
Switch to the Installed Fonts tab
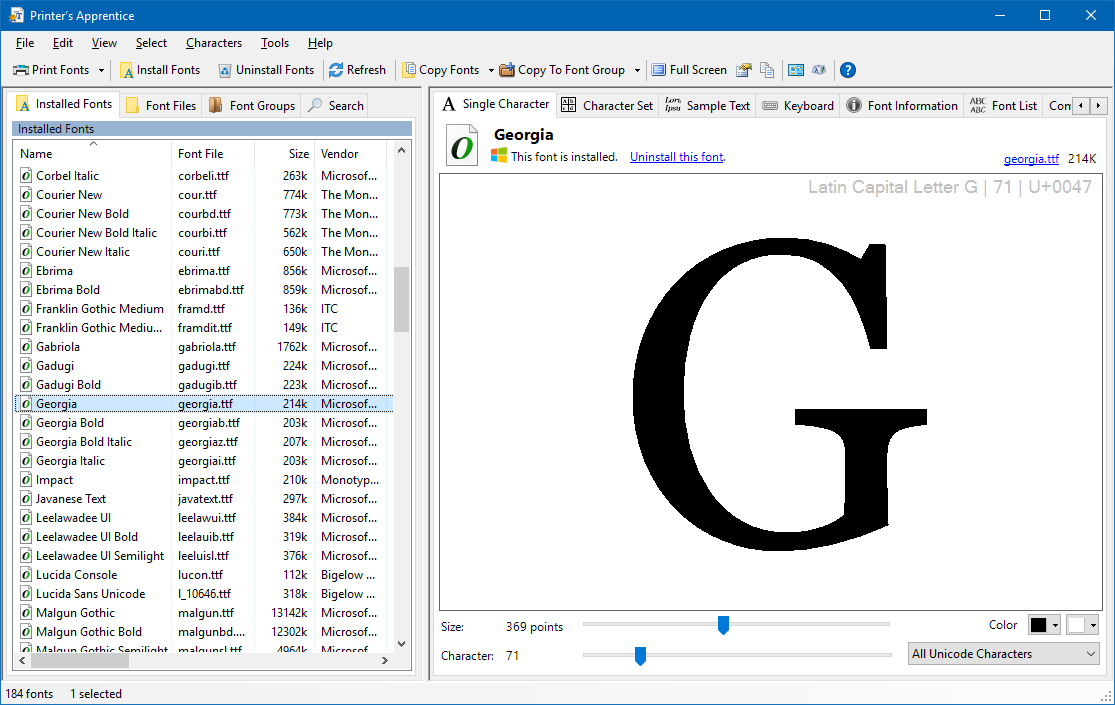point(64,104)
